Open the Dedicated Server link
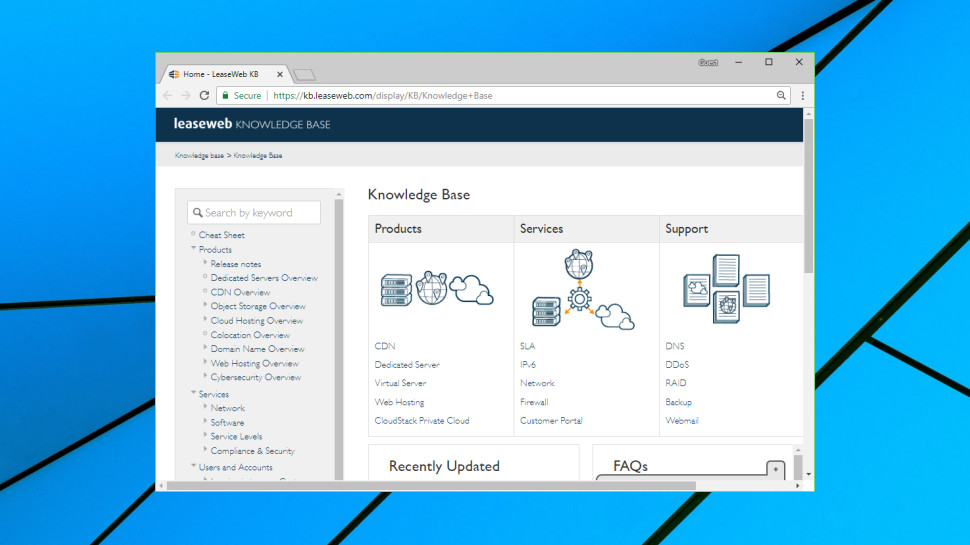 pos(407,364)
